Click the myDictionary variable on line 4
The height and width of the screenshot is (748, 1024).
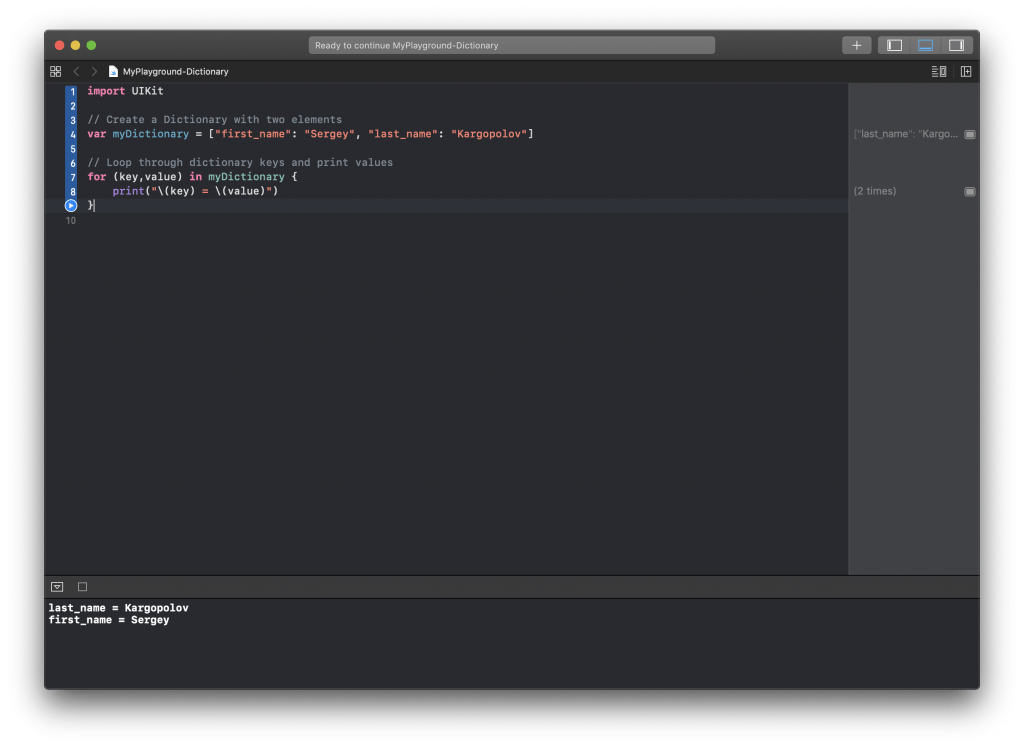[150, 134]
